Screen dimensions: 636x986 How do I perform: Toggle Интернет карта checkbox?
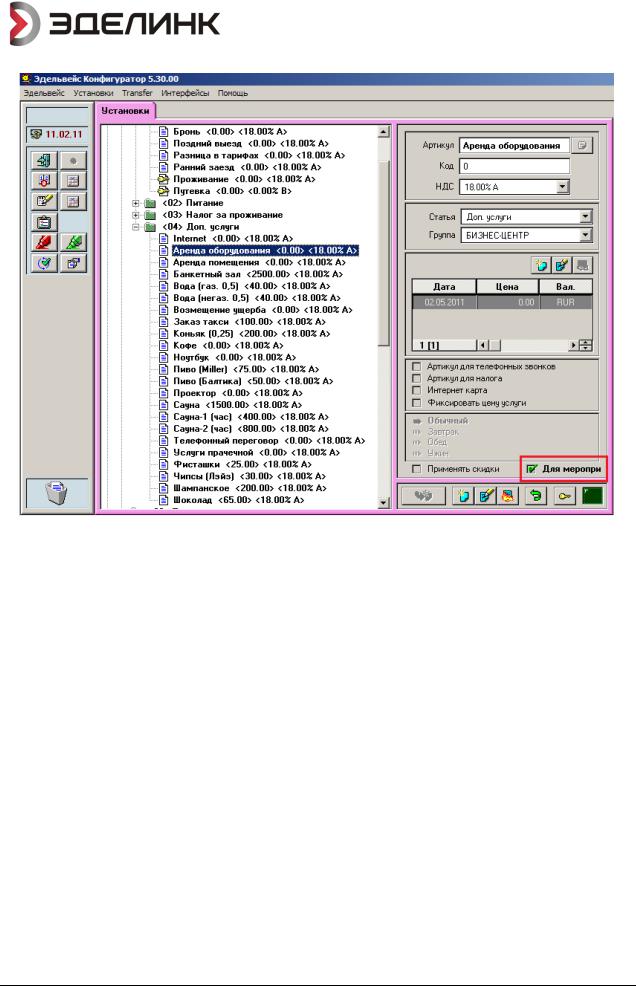click(416, 390)
